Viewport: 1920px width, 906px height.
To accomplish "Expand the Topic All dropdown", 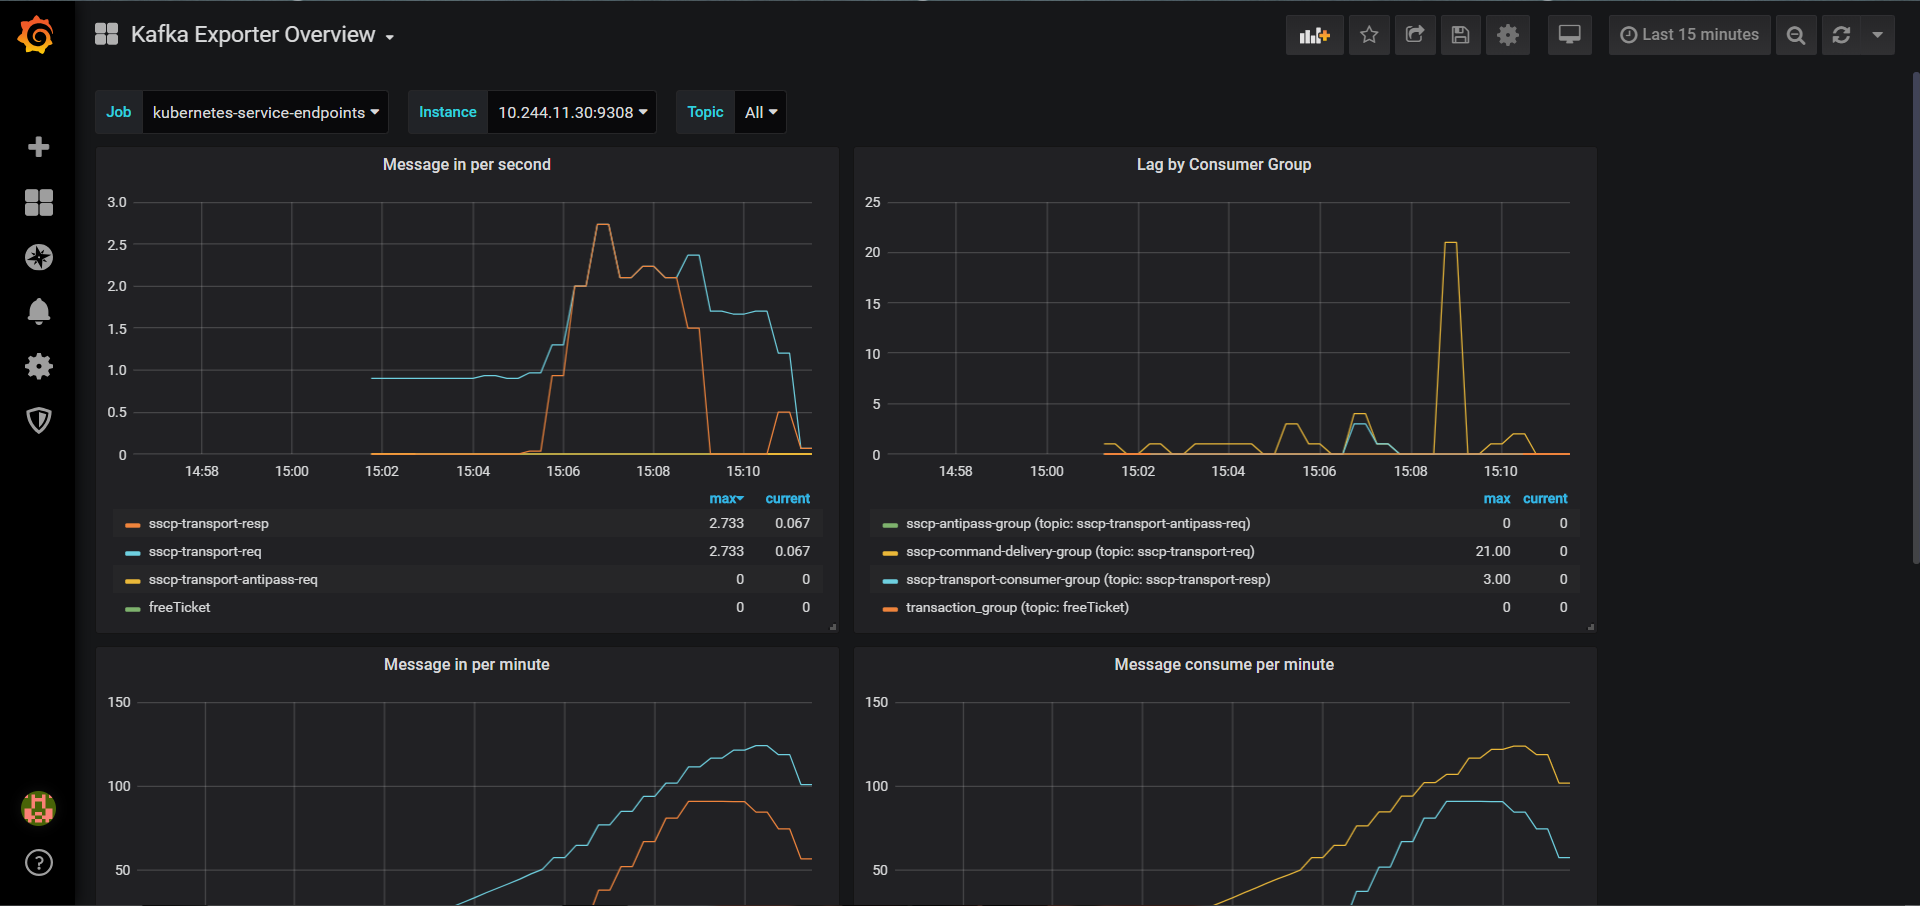I will point(760,112).
